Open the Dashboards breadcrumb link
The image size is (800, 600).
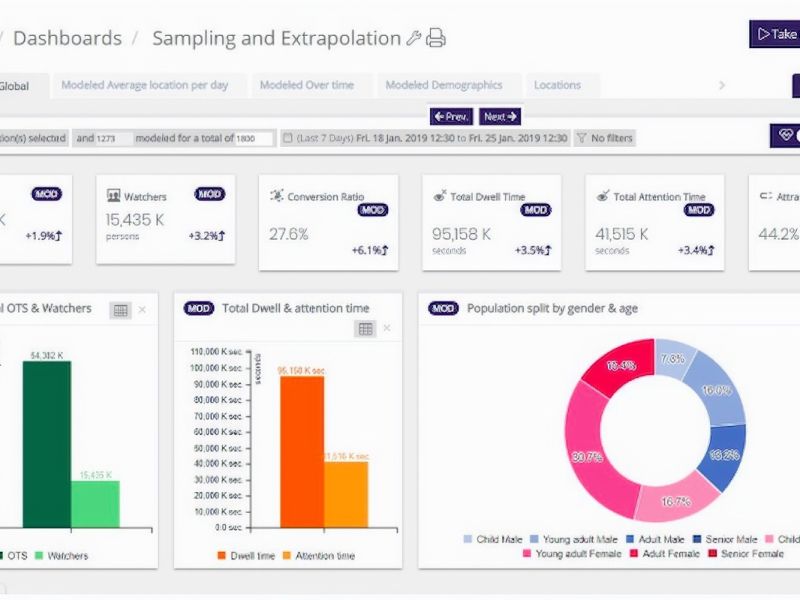67,38
